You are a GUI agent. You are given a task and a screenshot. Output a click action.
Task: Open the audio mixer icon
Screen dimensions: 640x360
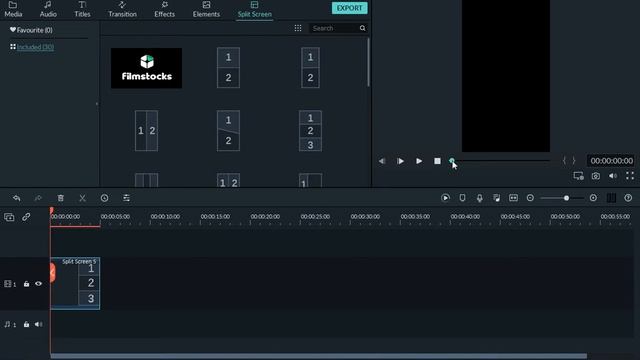(x=496, y=198)
